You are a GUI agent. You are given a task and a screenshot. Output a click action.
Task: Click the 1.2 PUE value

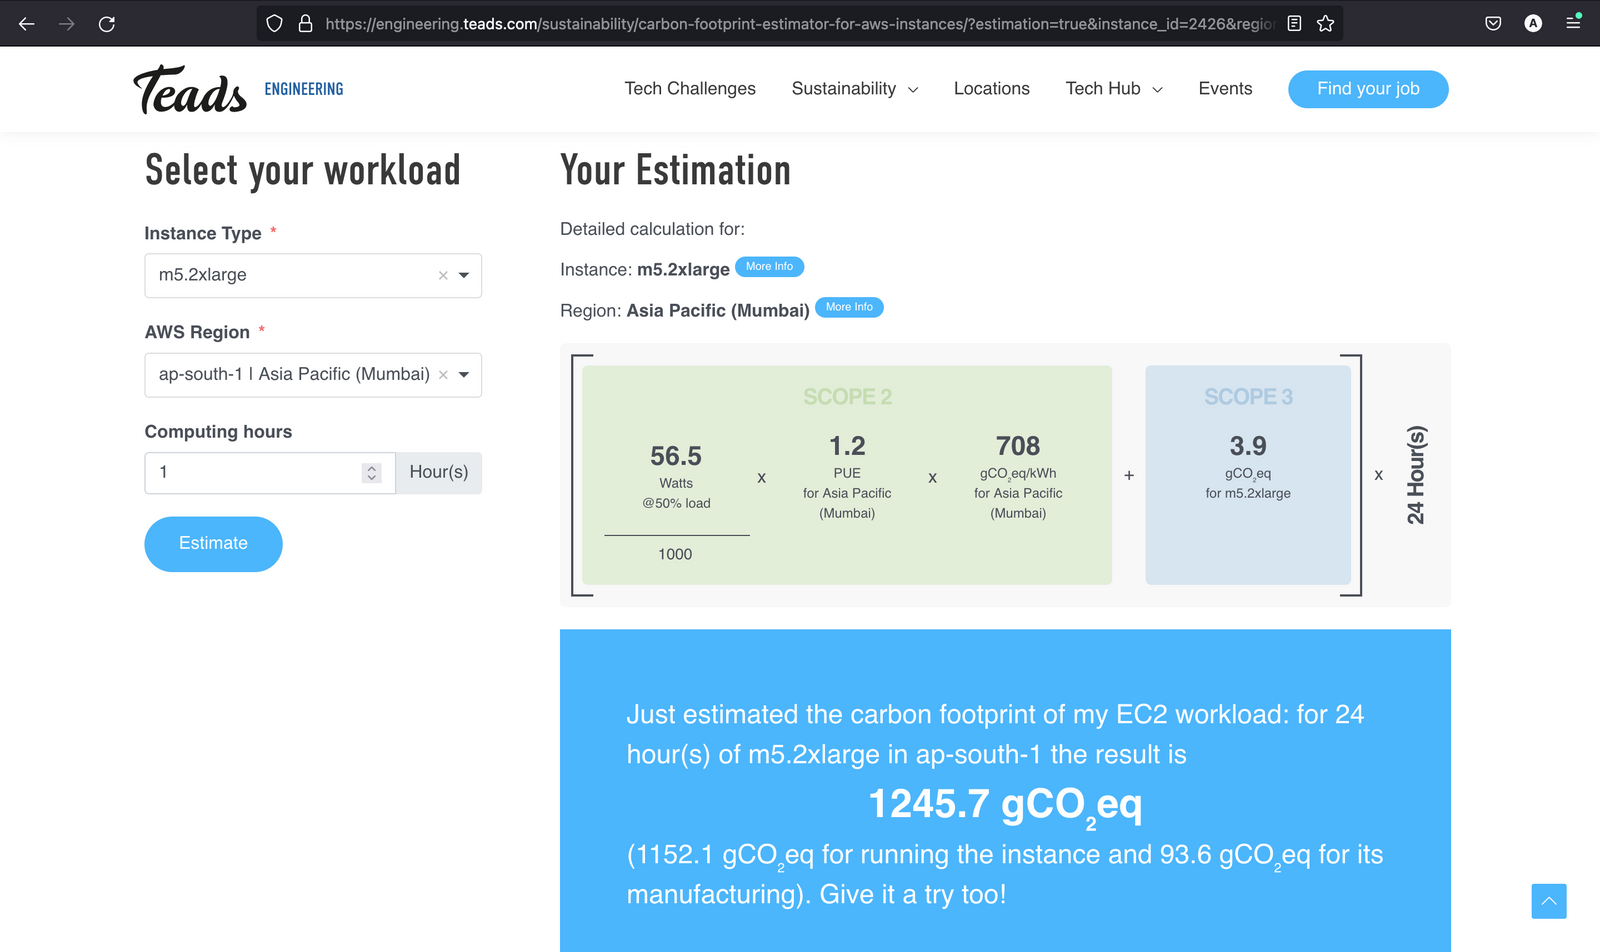847,446
